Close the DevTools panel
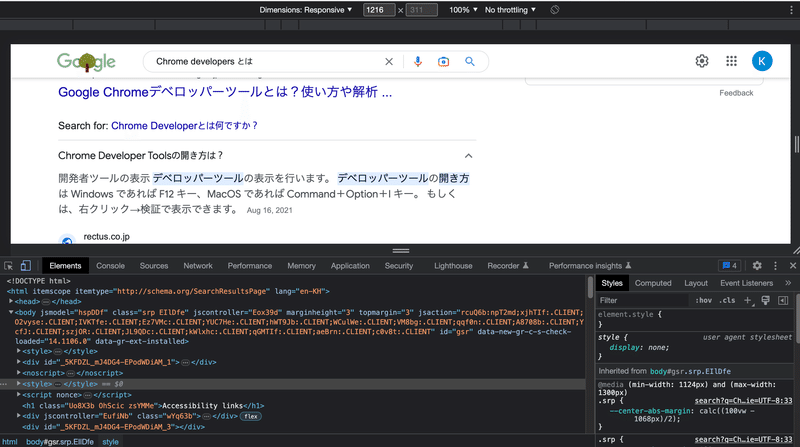 pos(793,265)
